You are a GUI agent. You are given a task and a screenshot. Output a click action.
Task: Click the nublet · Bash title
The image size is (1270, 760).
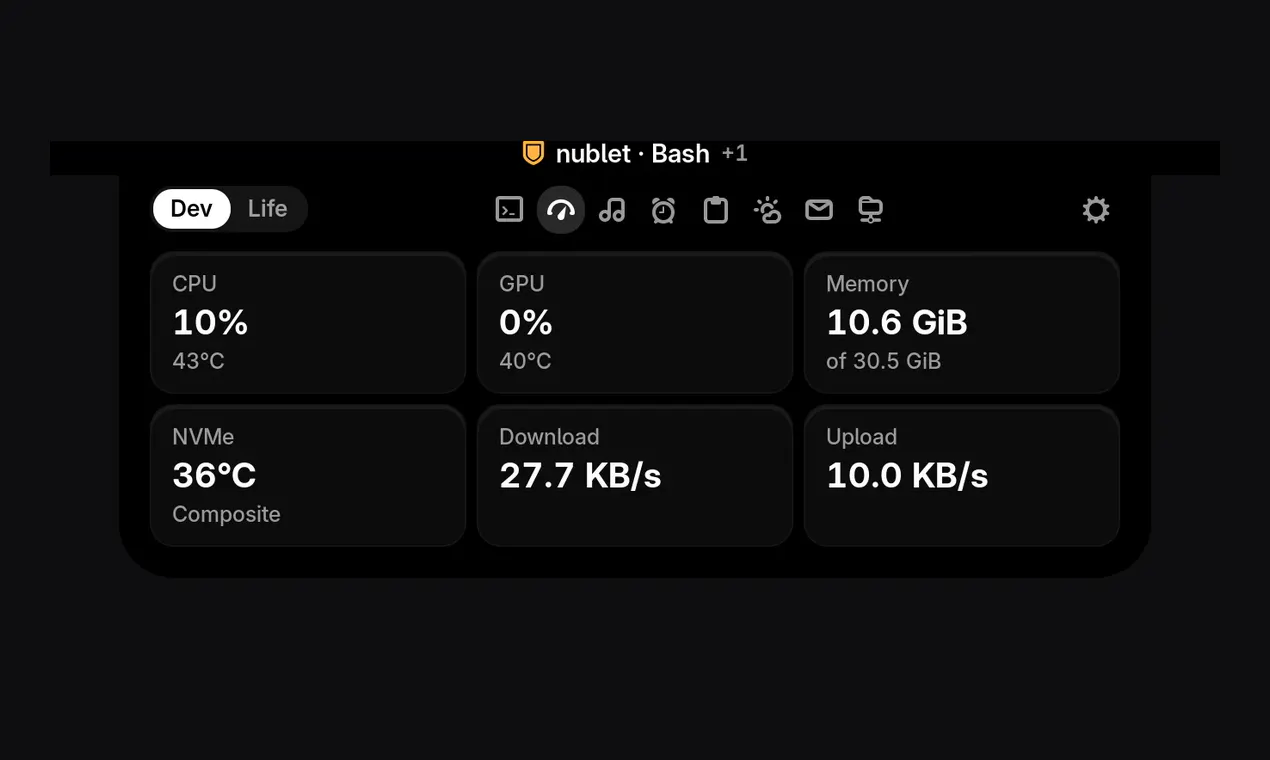coord(633,154)
